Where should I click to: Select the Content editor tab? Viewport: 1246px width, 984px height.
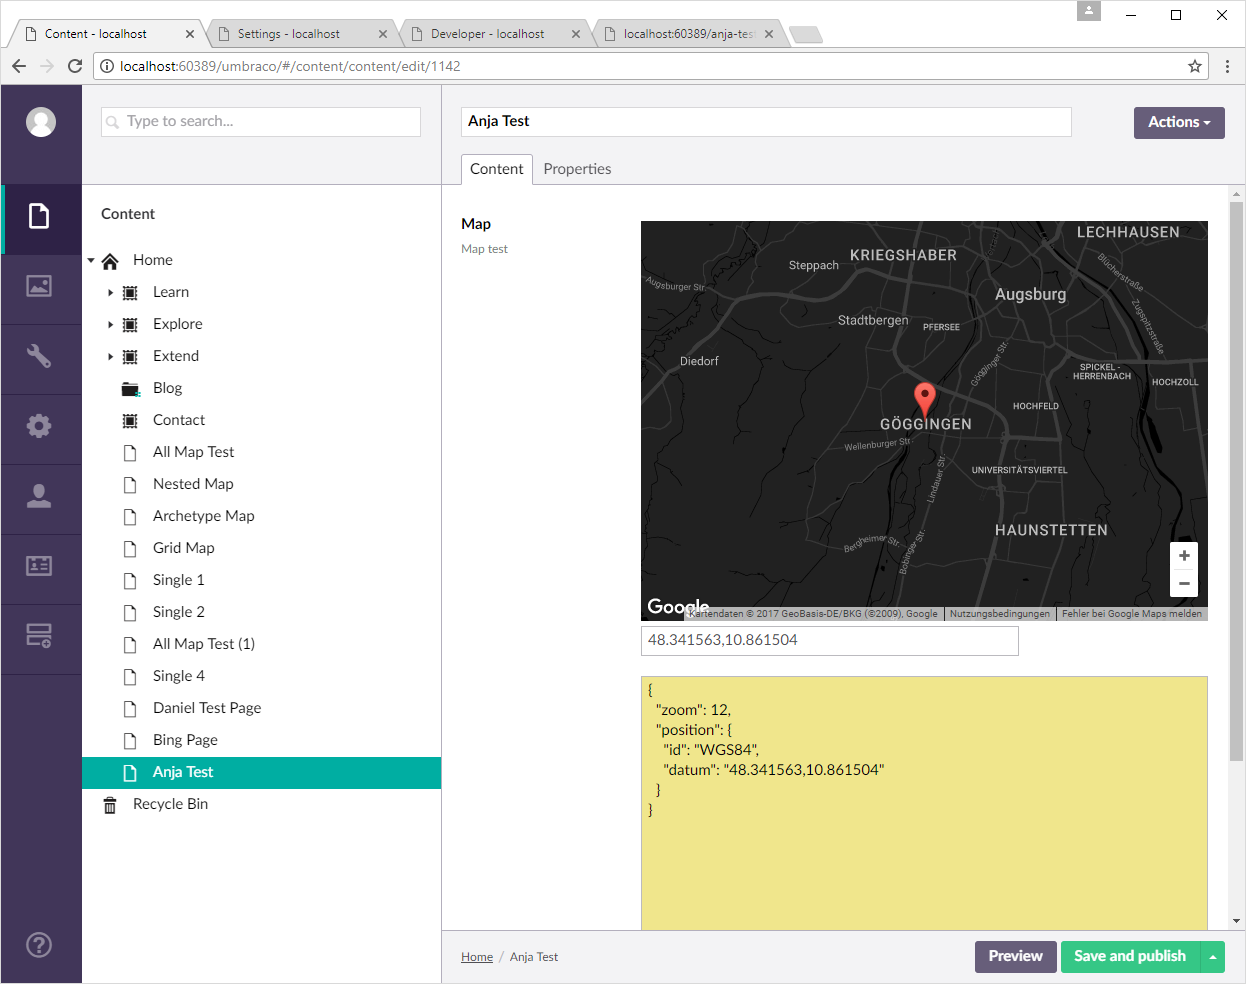pyautogui.click(x=497, y=169)
